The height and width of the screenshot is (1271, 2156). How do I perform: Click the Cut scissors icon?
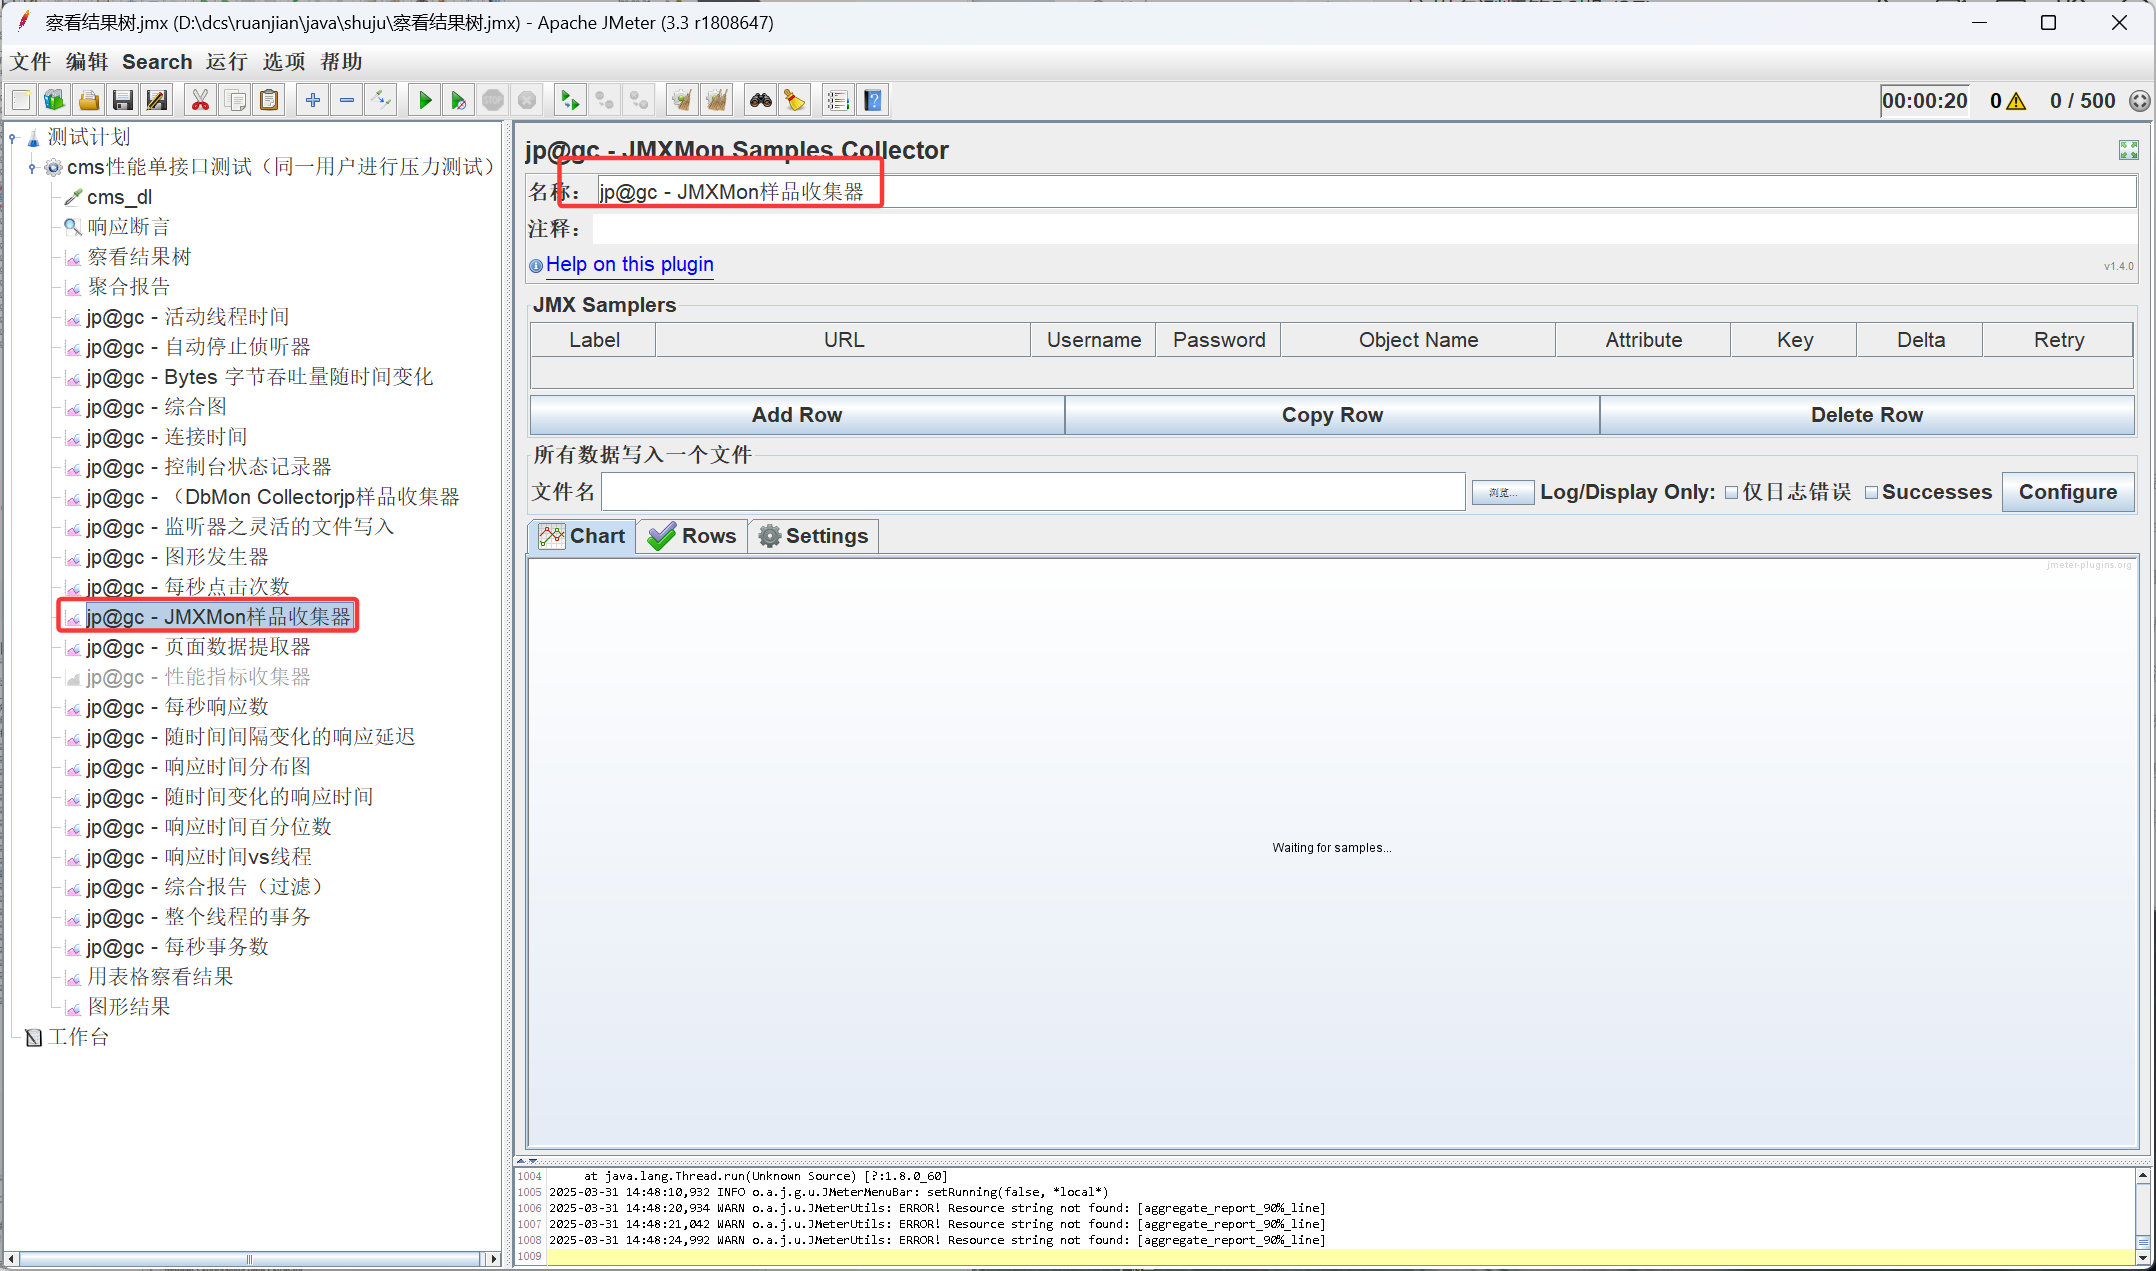(x=200, y=100)
